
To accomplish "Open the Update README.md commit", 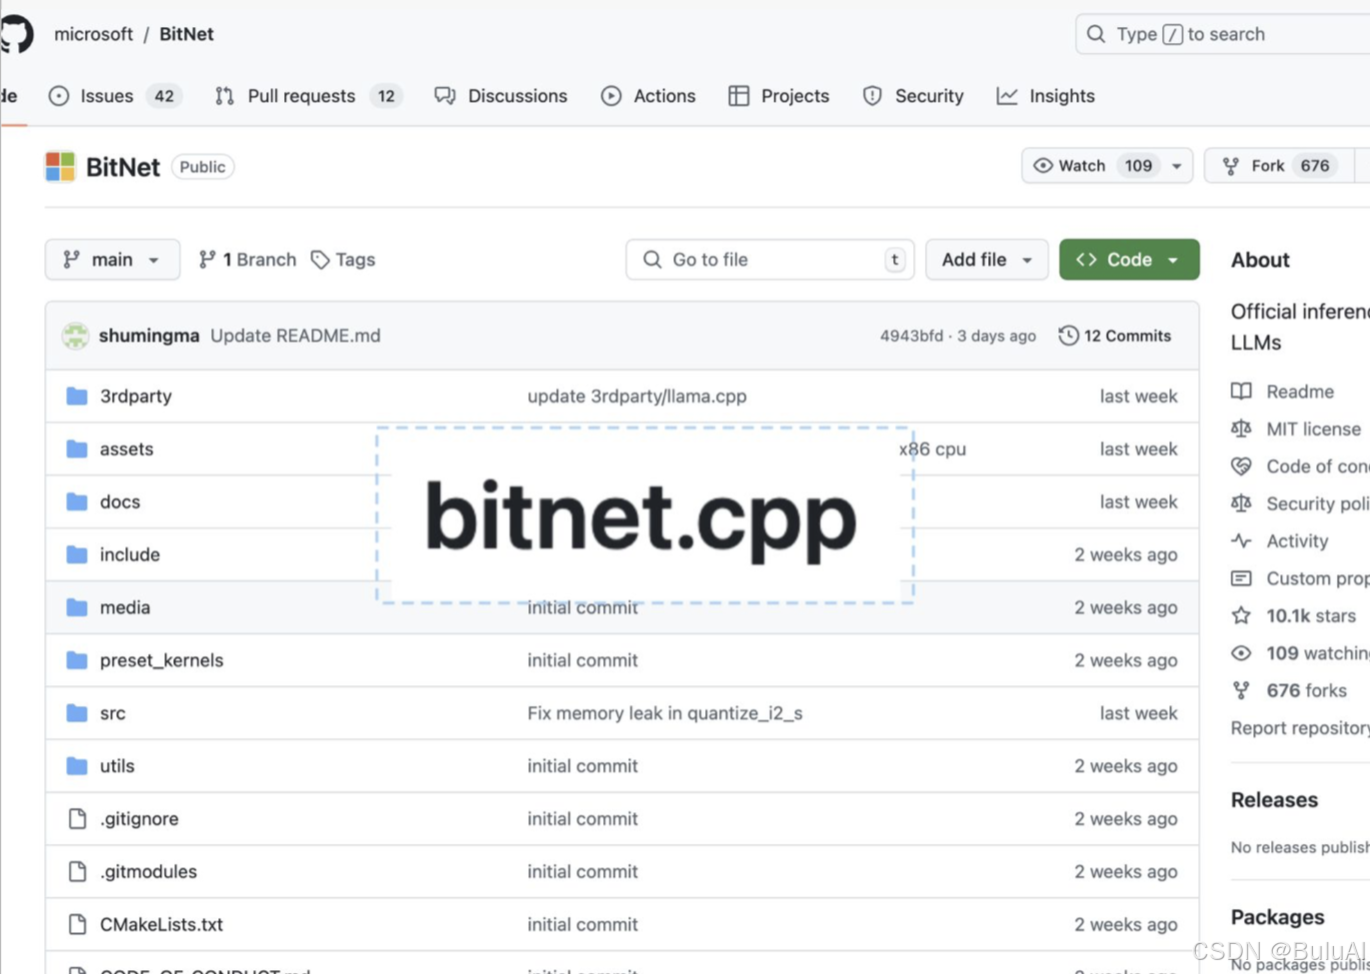I will [295, 335].
